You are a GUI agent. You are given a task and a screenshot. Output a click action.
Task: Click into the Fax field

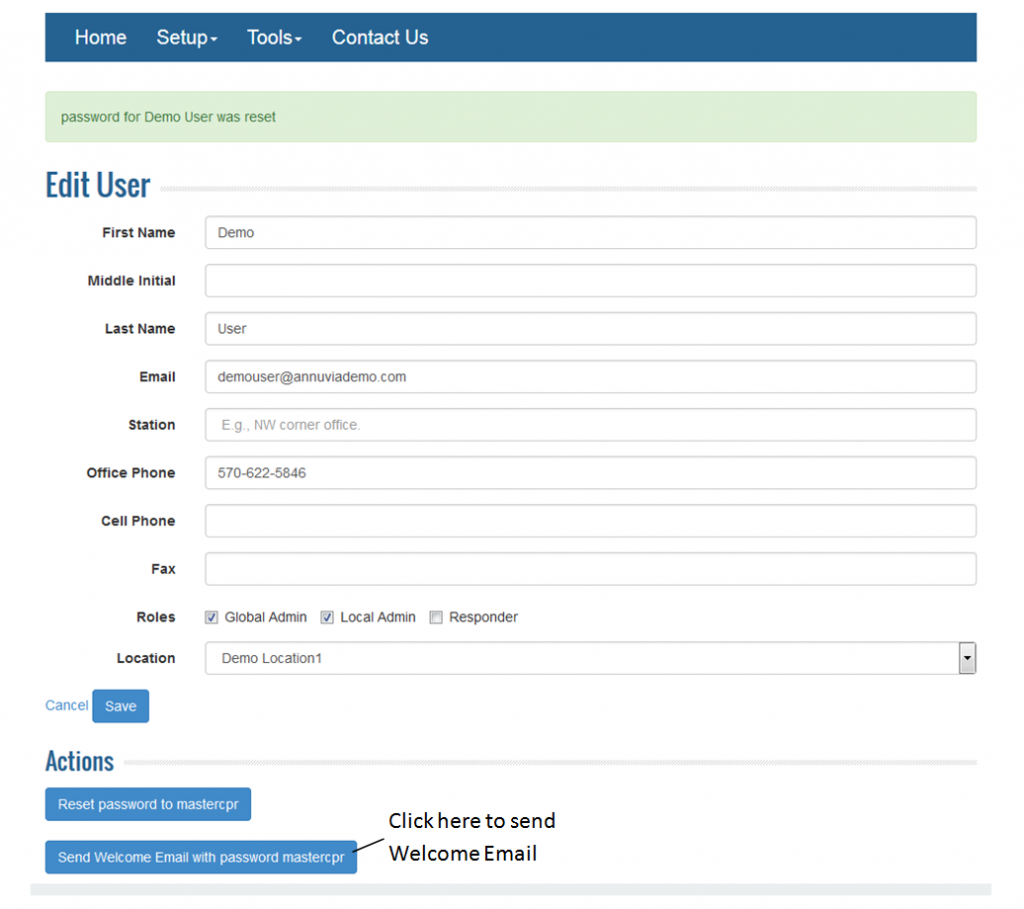pyautogui.click(x=590, y=568)
